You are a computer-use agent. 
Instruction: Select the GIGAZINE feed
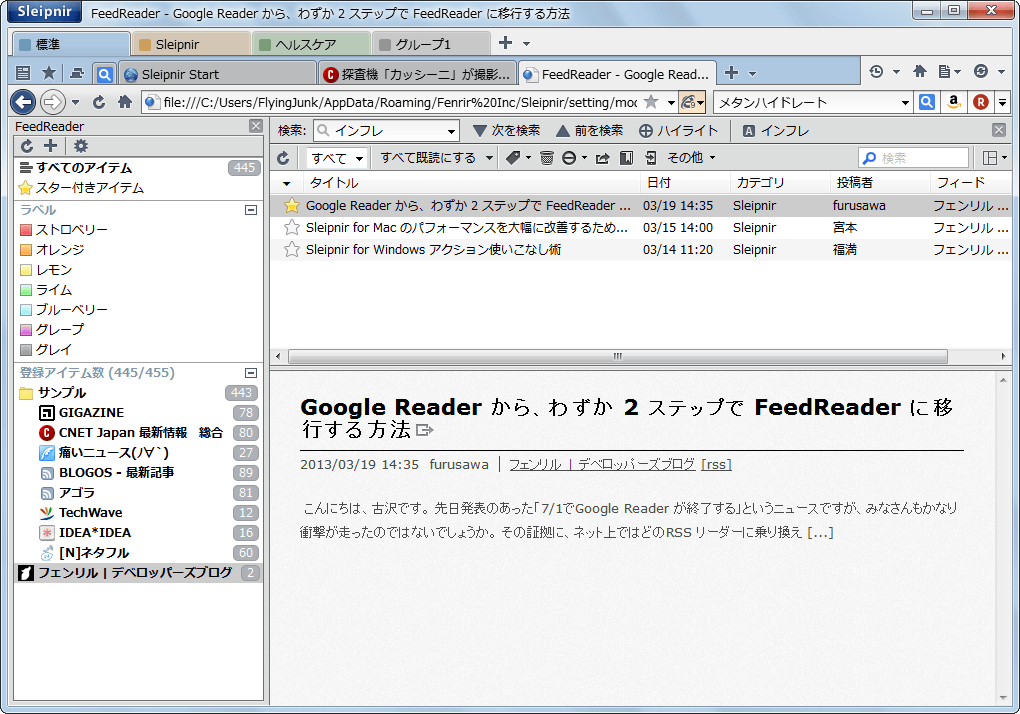pos(138,413)
